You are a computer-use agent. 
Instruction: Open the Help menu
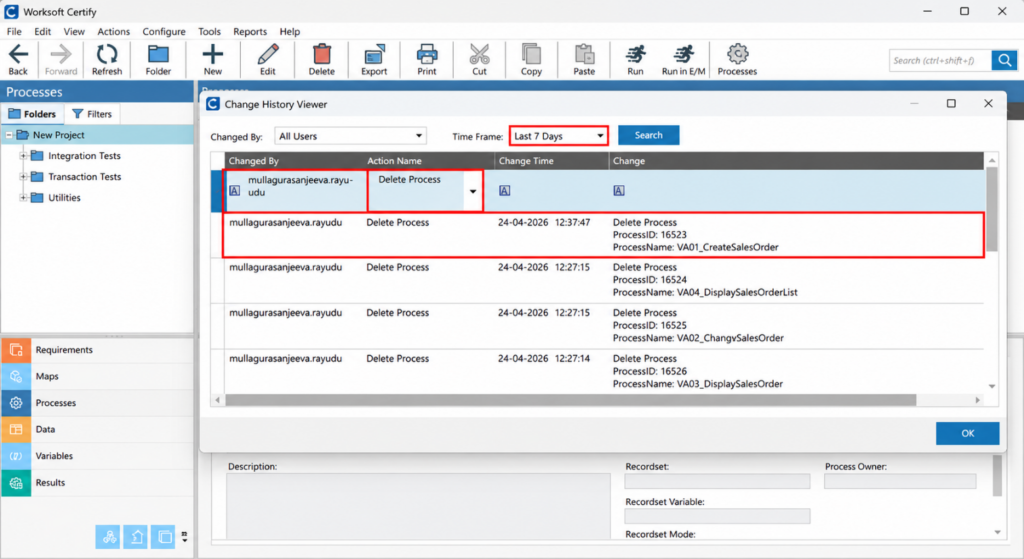click(x=289, y=31)
